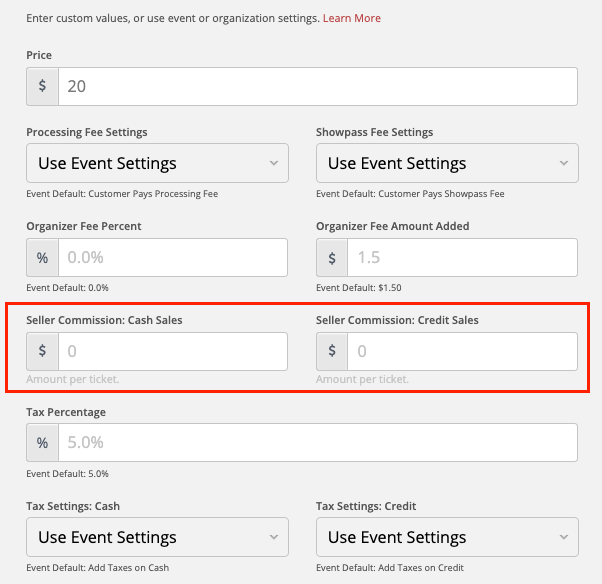This screenshot has height=584, width=602.
Task: Click the percent icon for Organizer Fee Percent
Action: point(42,257)
